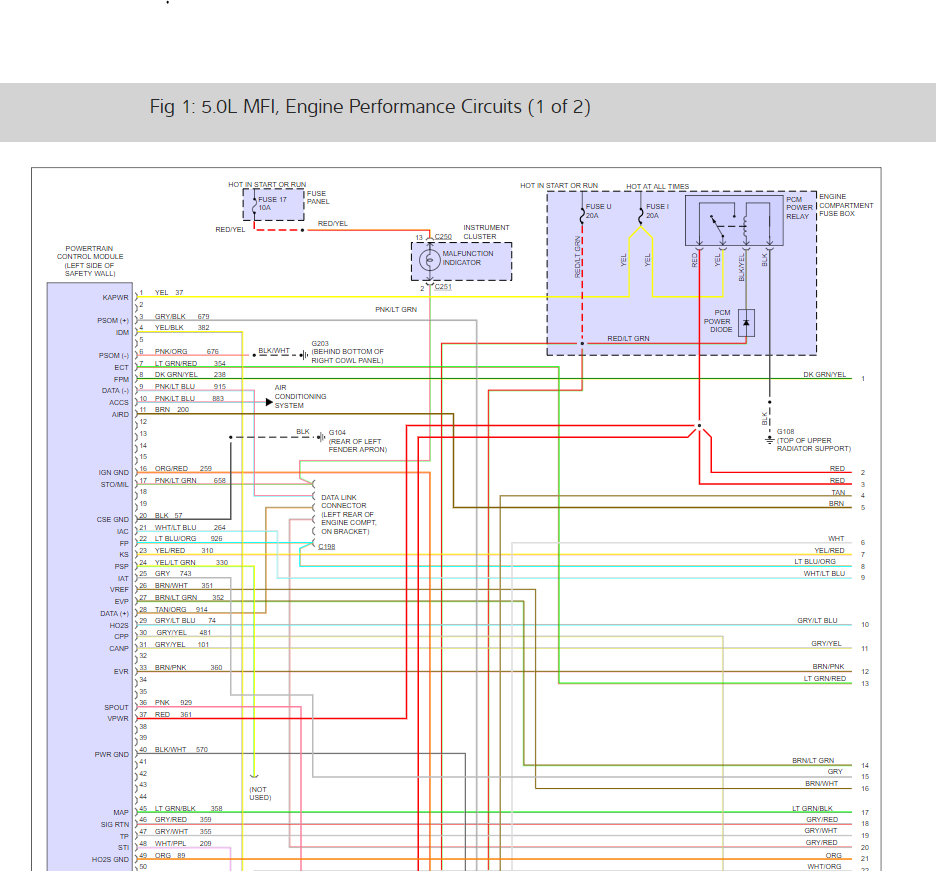Click the 'RED 361' wire label
Screen dimensions: 936x891
tap(173, 714)
